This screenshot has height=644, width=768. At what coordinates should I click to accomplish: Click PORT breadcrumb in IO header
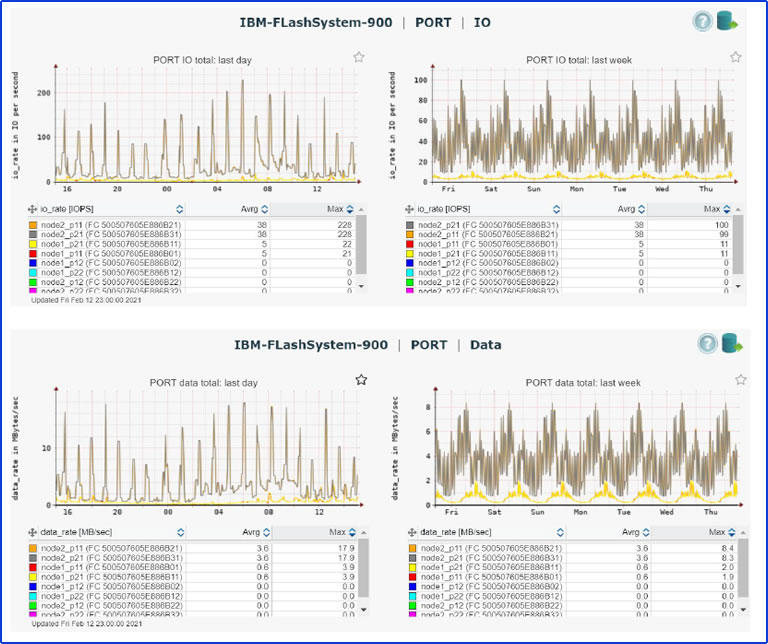coord(433,23)
